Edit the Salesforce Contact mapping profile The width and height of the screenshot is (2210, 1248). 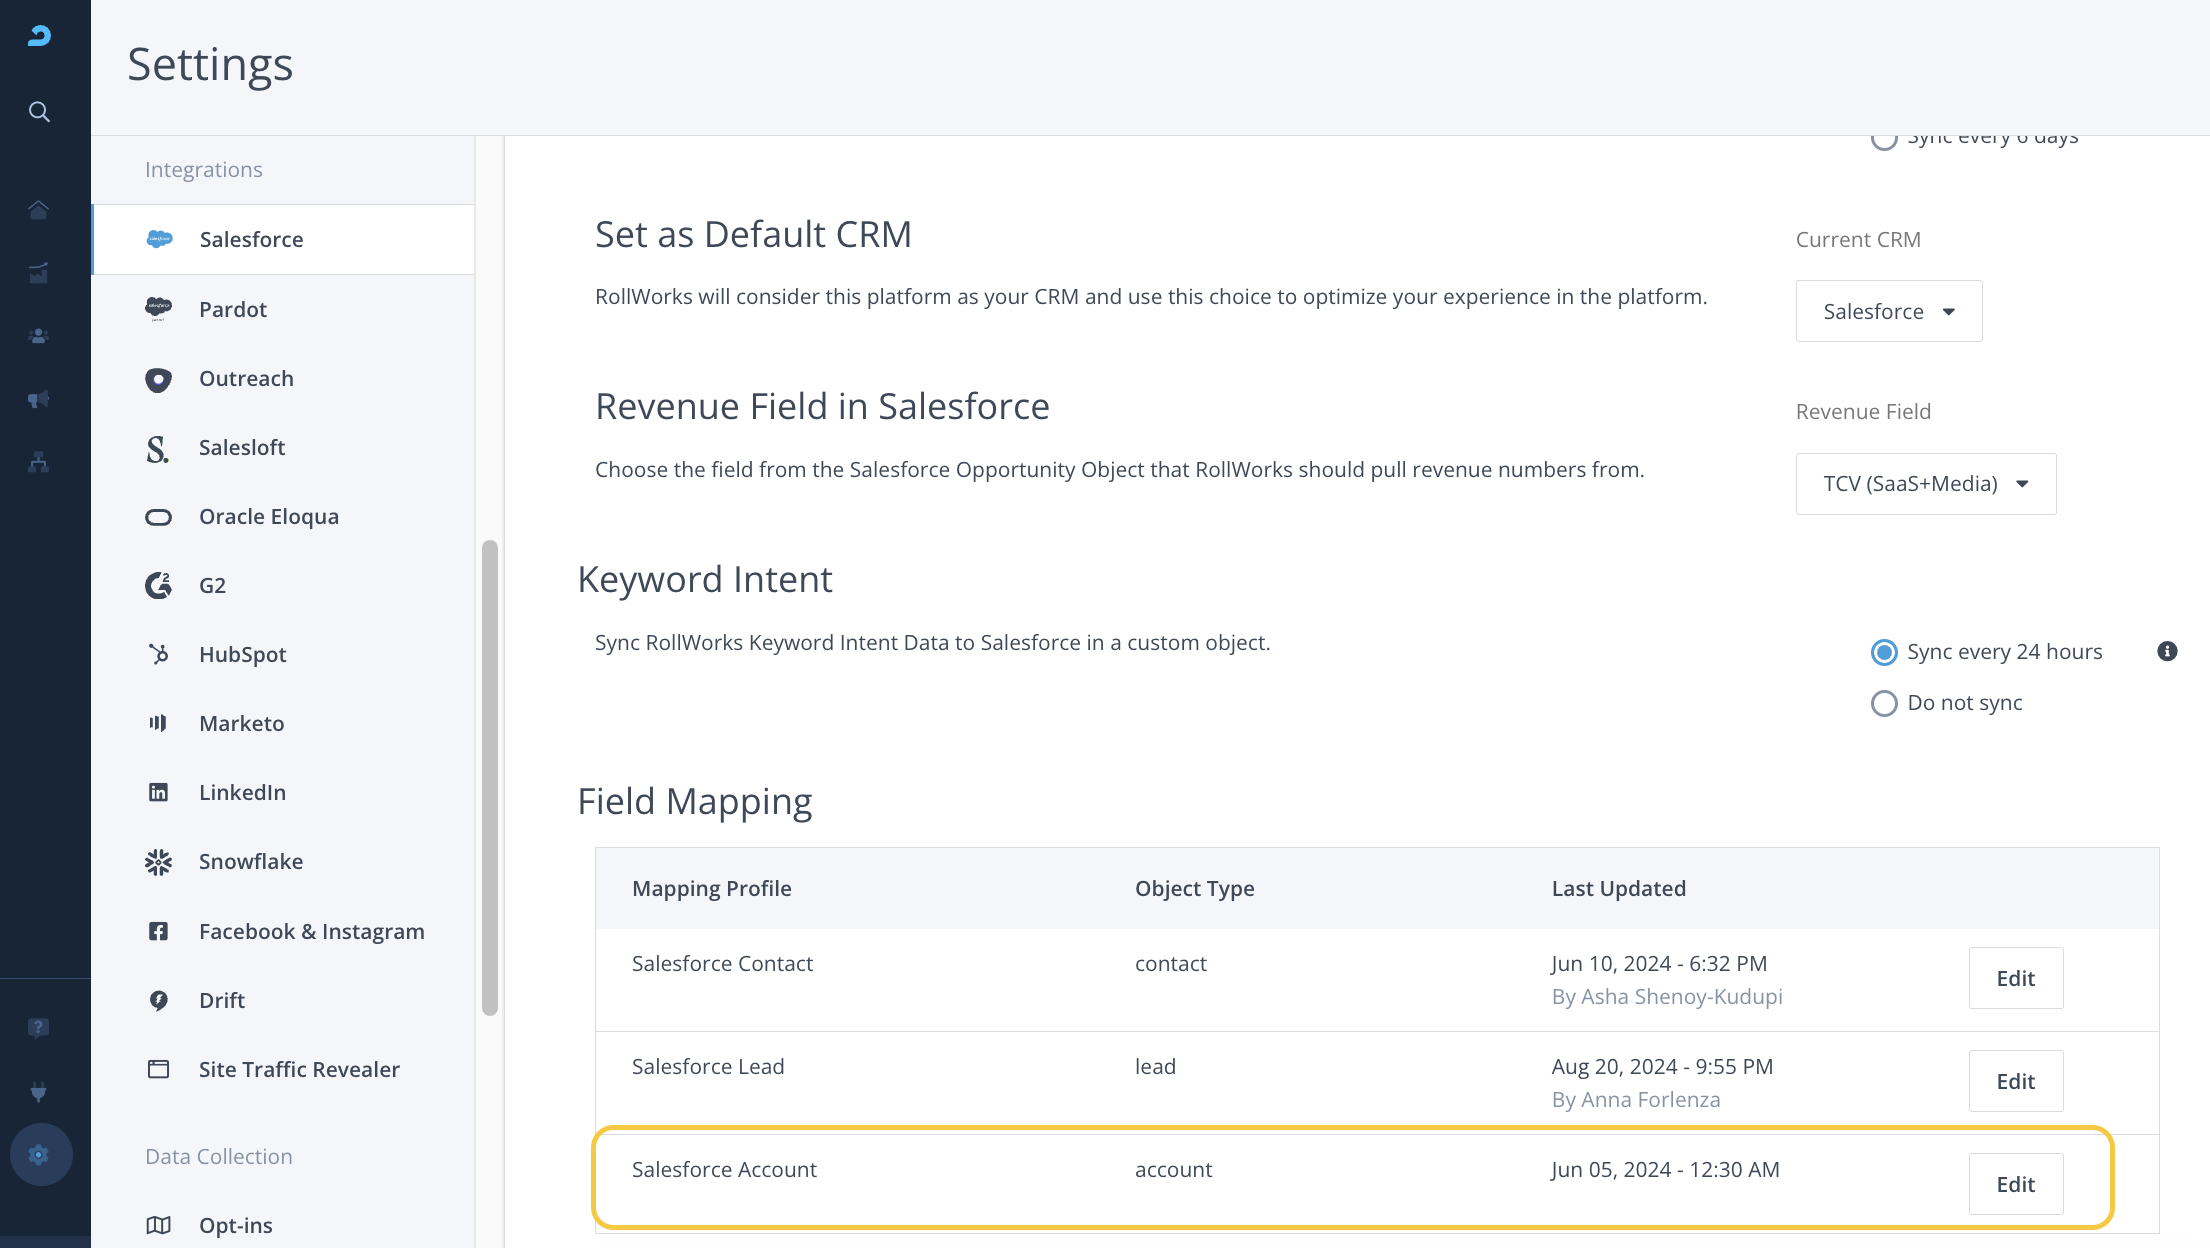[2015, 978]
